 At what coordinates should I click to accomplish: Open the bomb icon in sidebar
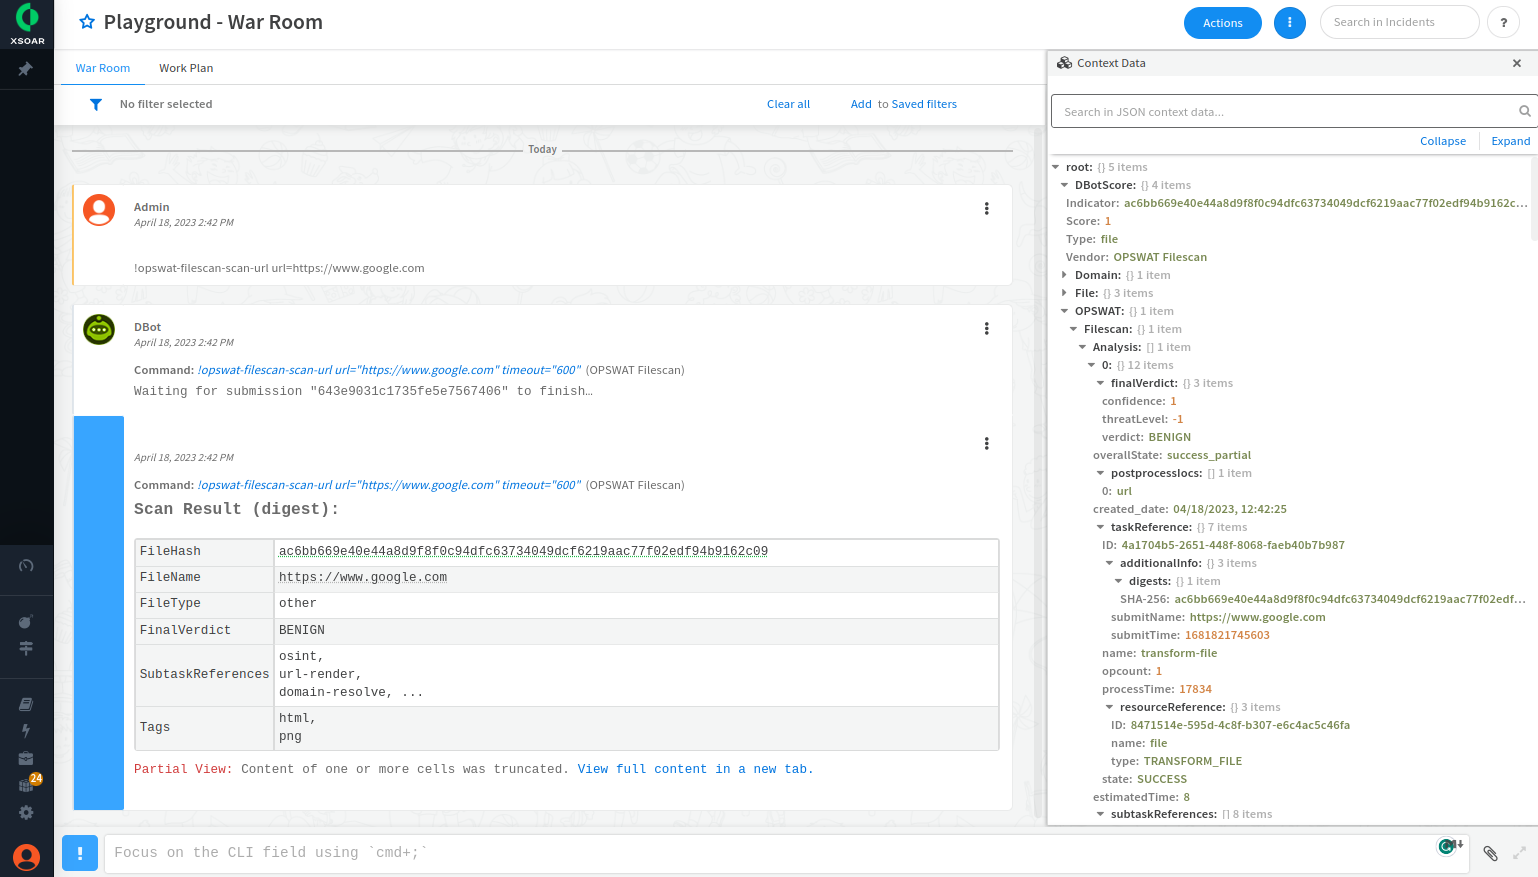coord(26,621)
